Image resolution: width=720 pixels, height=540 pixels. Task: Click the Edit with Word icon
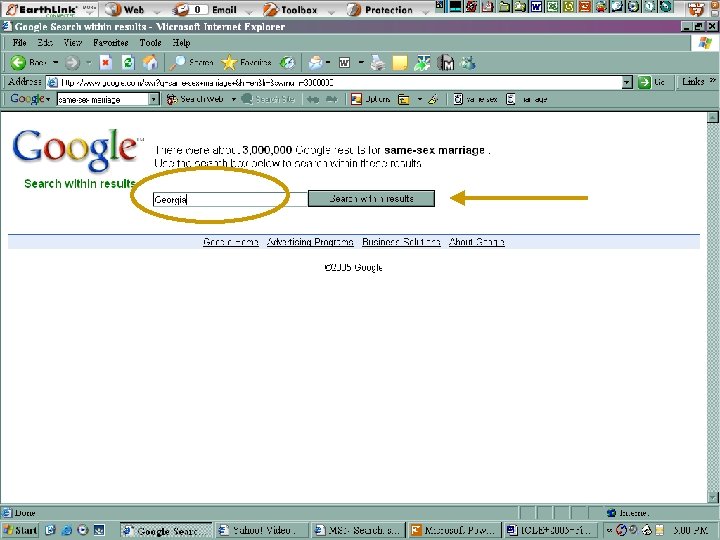(344, 62)
